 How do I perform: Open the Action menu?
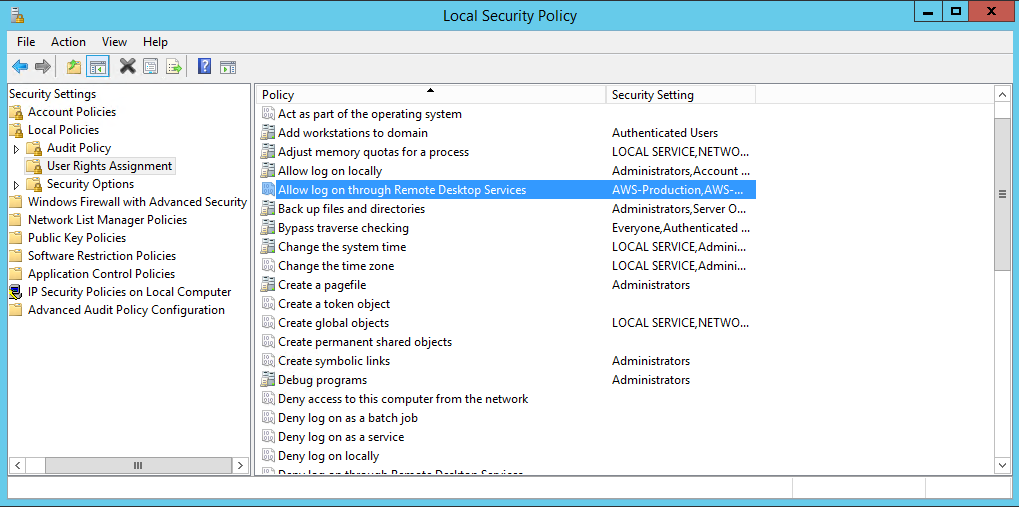point(68,42)
